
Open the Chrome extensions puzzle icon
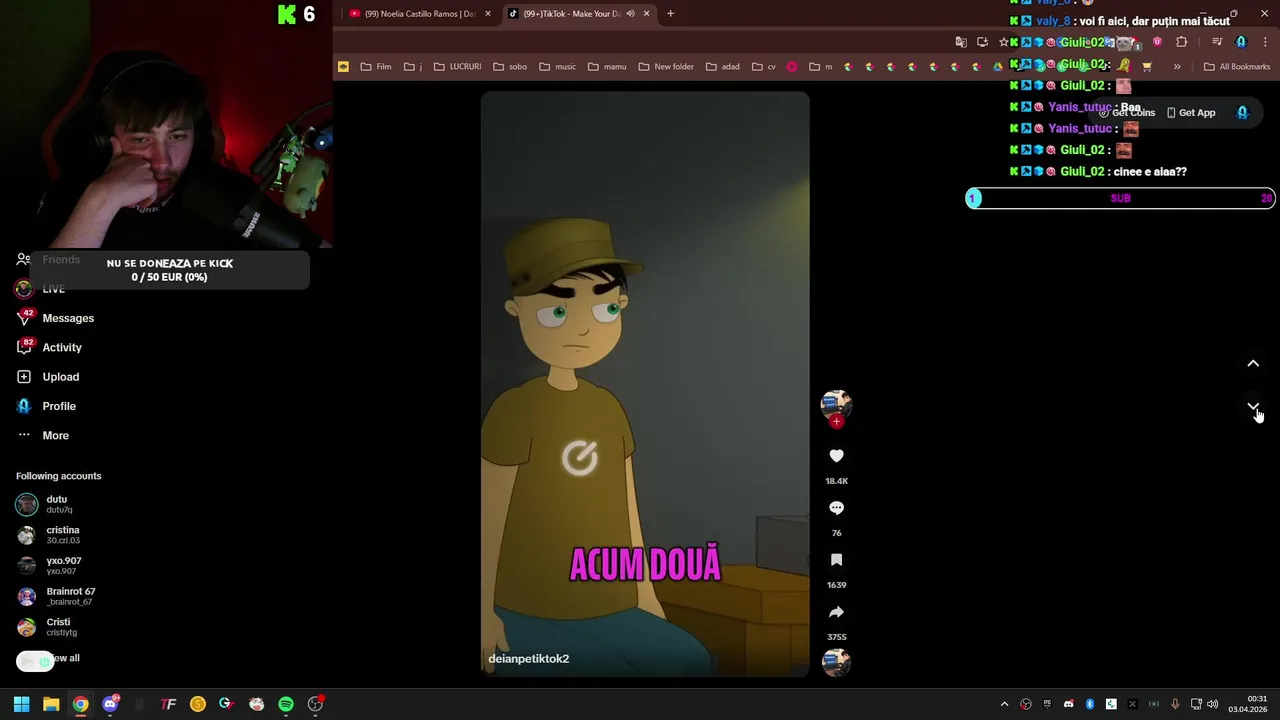coord(1181,42)
